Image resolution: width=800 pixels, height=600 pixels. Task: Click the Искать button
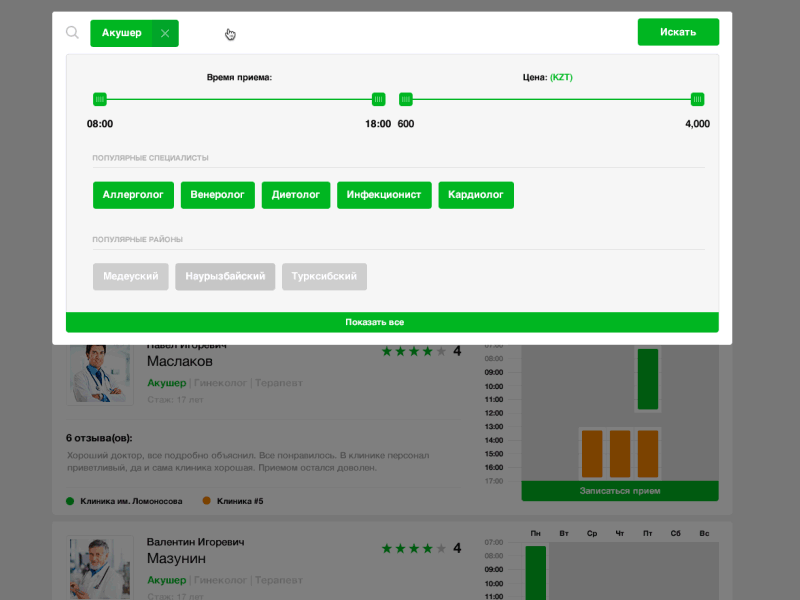pyautogui.click(x=678, y=32)
